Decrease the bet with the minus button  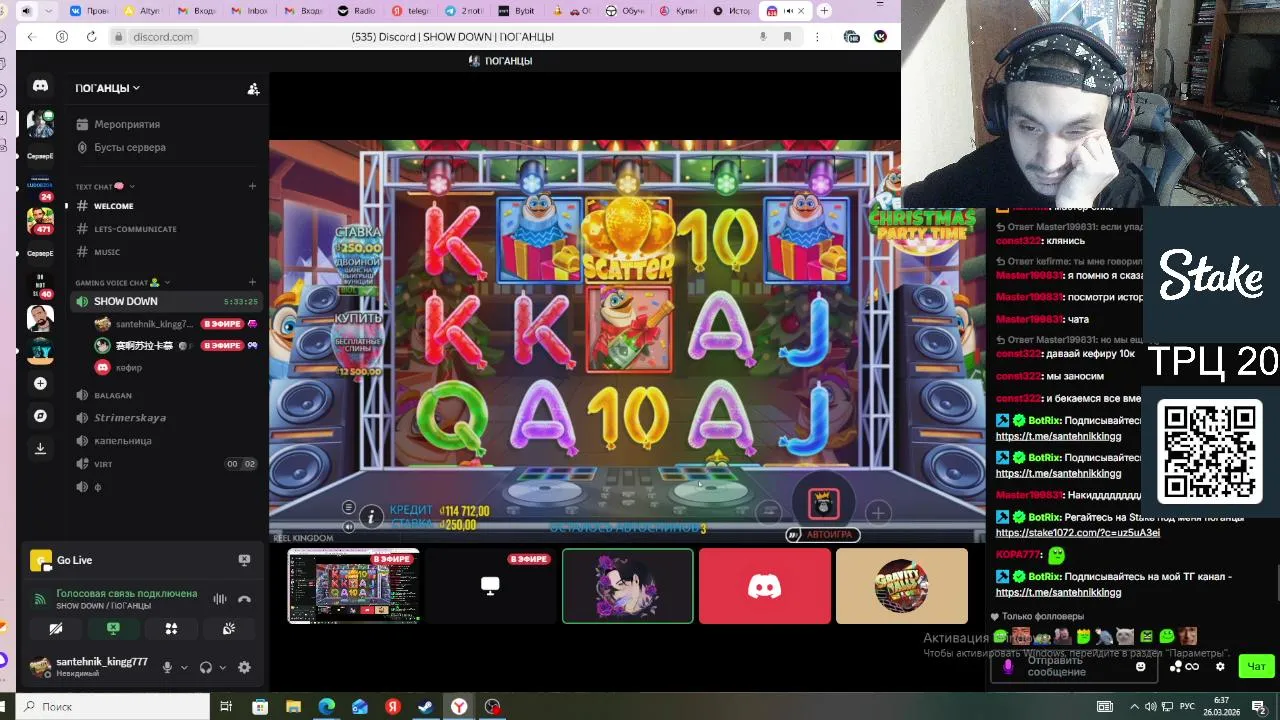[x=769, y=513]
